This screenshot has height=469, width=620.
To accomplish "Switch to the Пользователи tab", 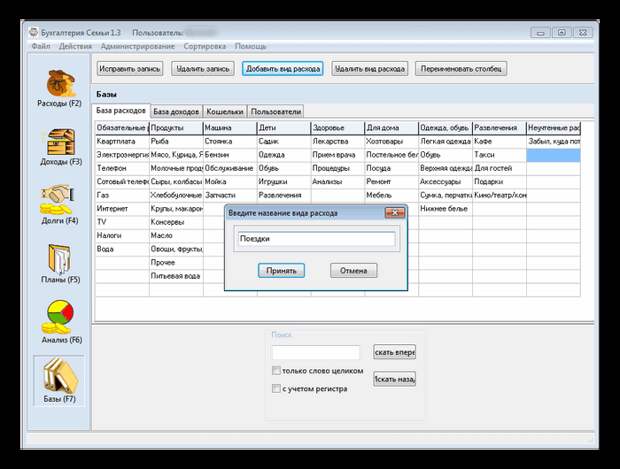I will [276, 112].
